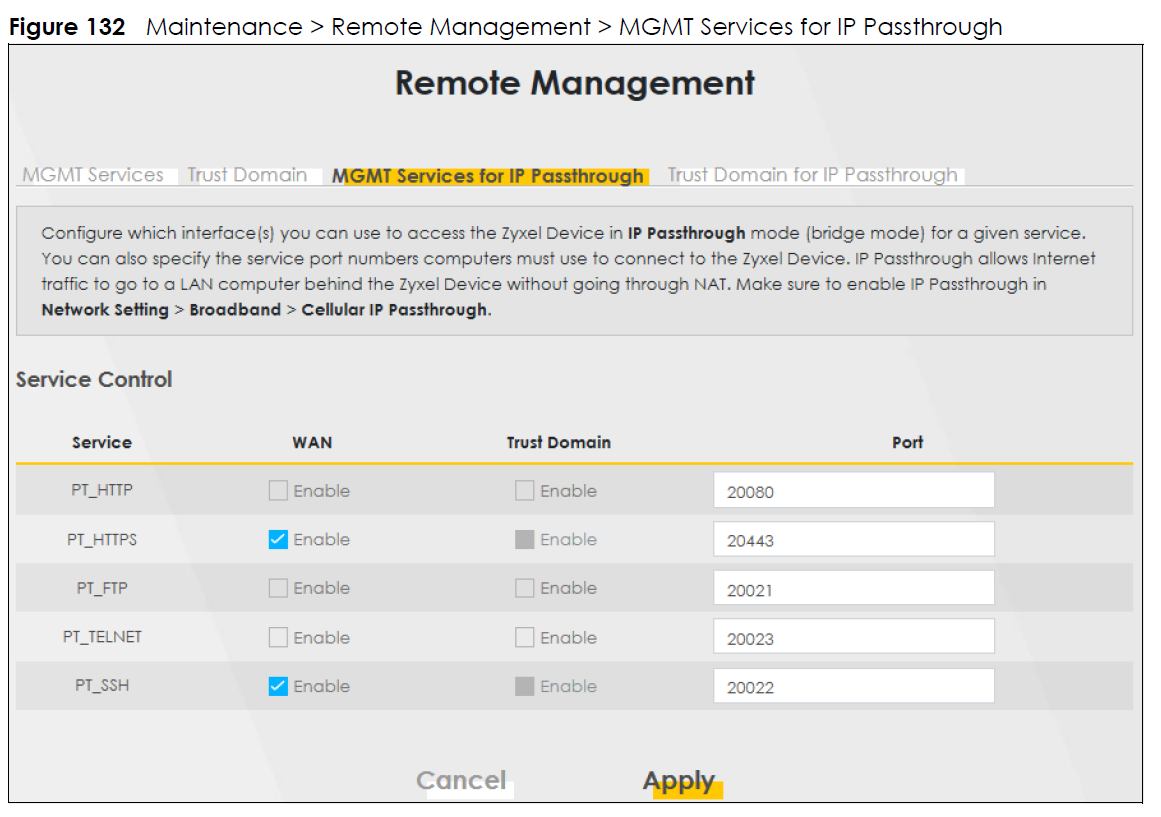Open the Trust Domain tab

(x=247, y=175)
